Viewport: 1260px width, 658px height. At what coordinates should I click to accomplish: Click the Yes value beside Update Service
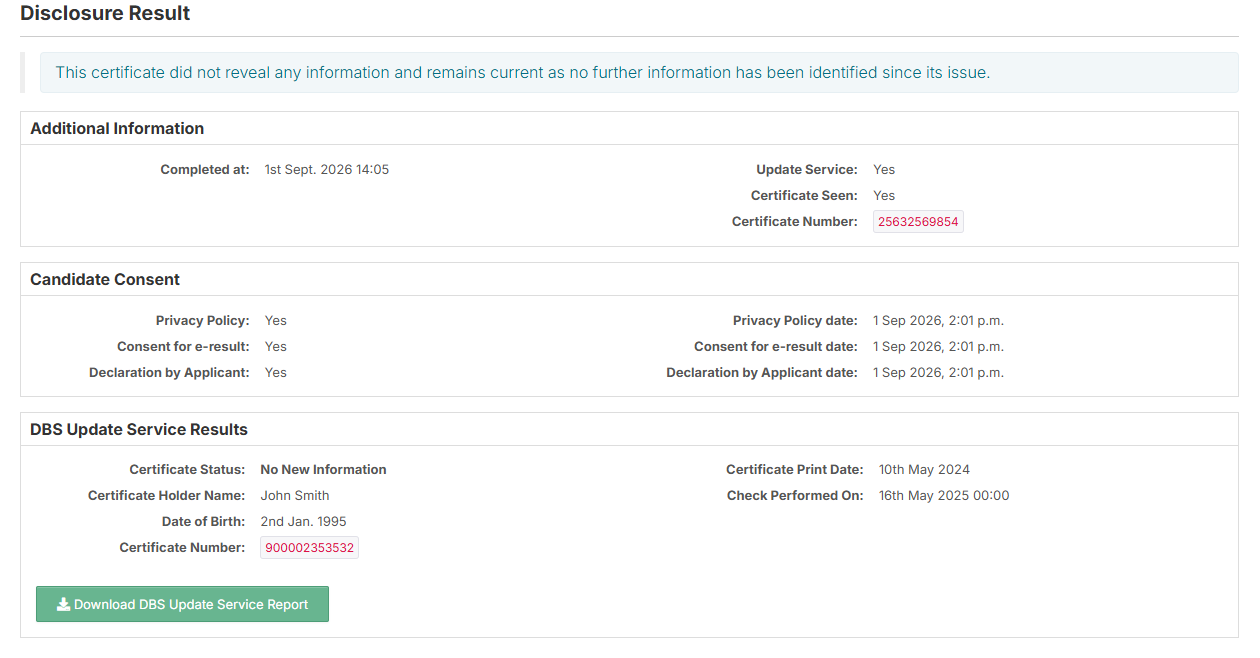pos(884,170)
